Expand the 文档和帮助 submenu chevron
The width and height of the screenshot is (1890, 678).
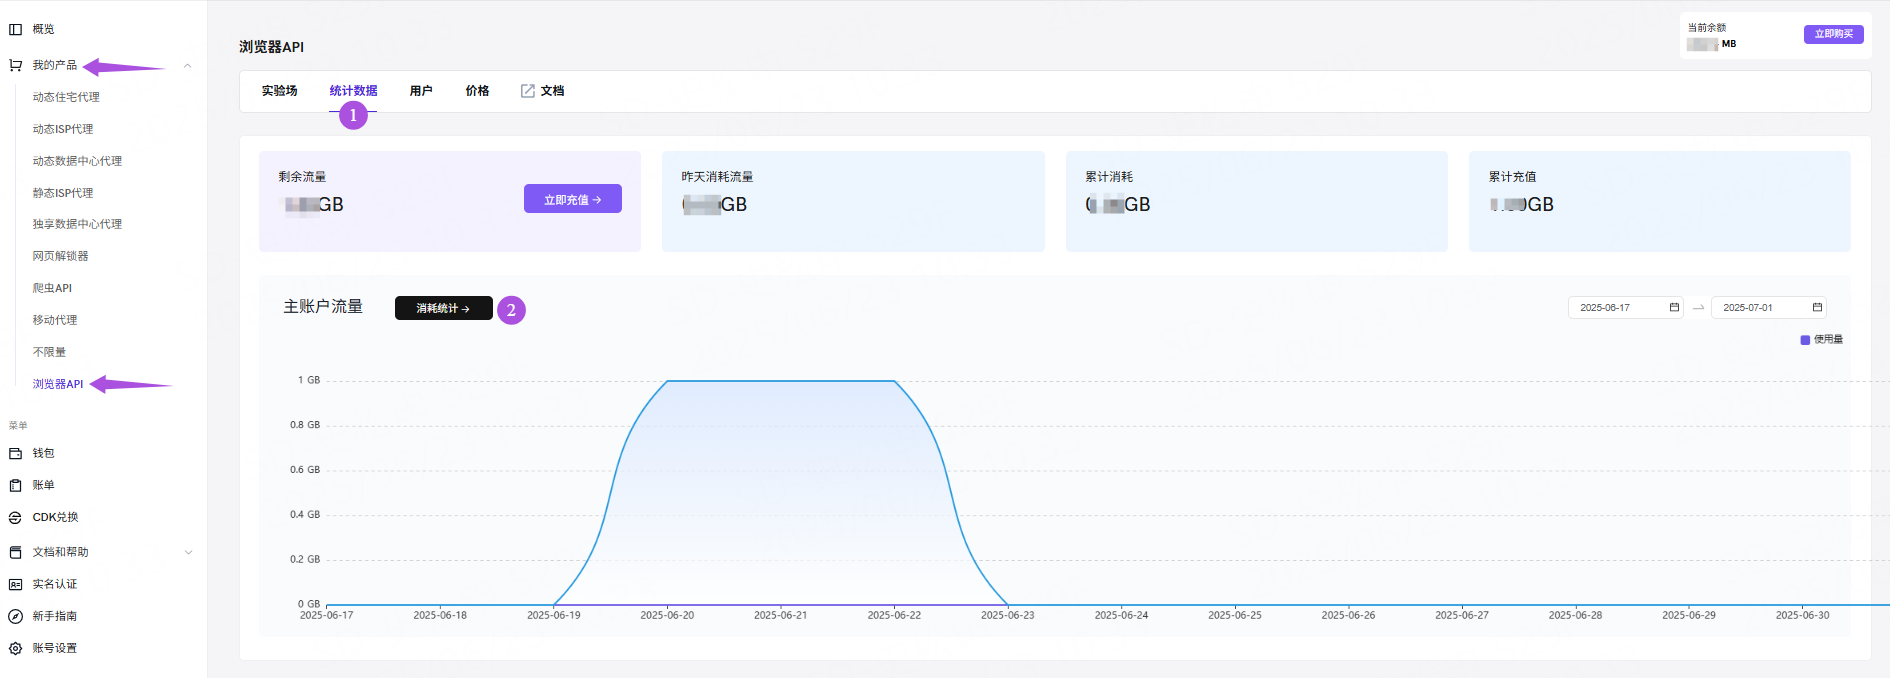pos(188,552)
